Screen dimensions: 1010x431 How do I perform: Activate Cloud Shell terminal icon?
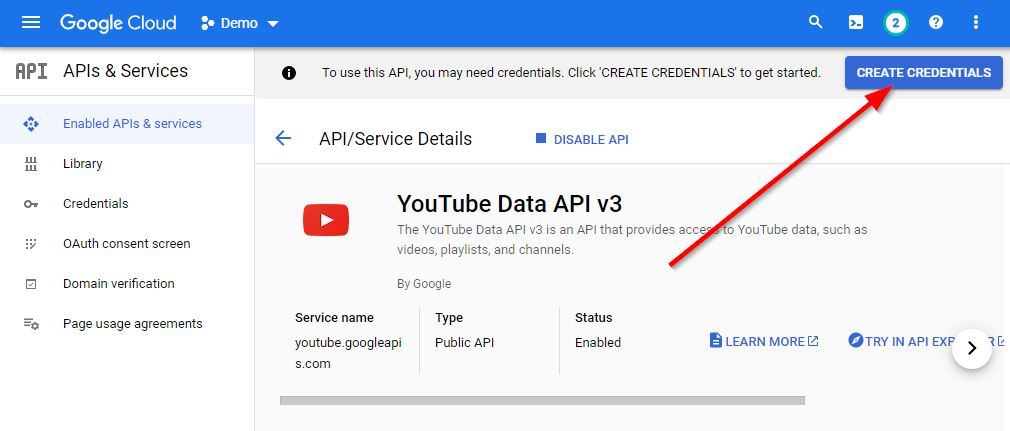tap(856, 22)
